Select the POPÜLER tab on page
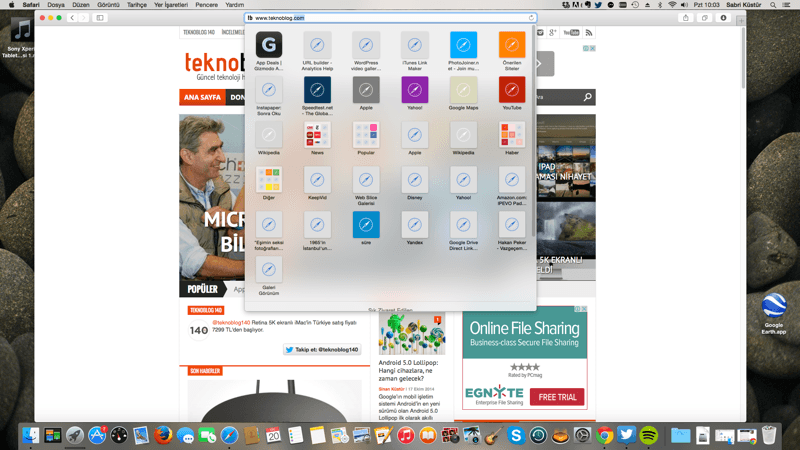The height and width of the screenshot is (450, 800). [x=203, y=289]
